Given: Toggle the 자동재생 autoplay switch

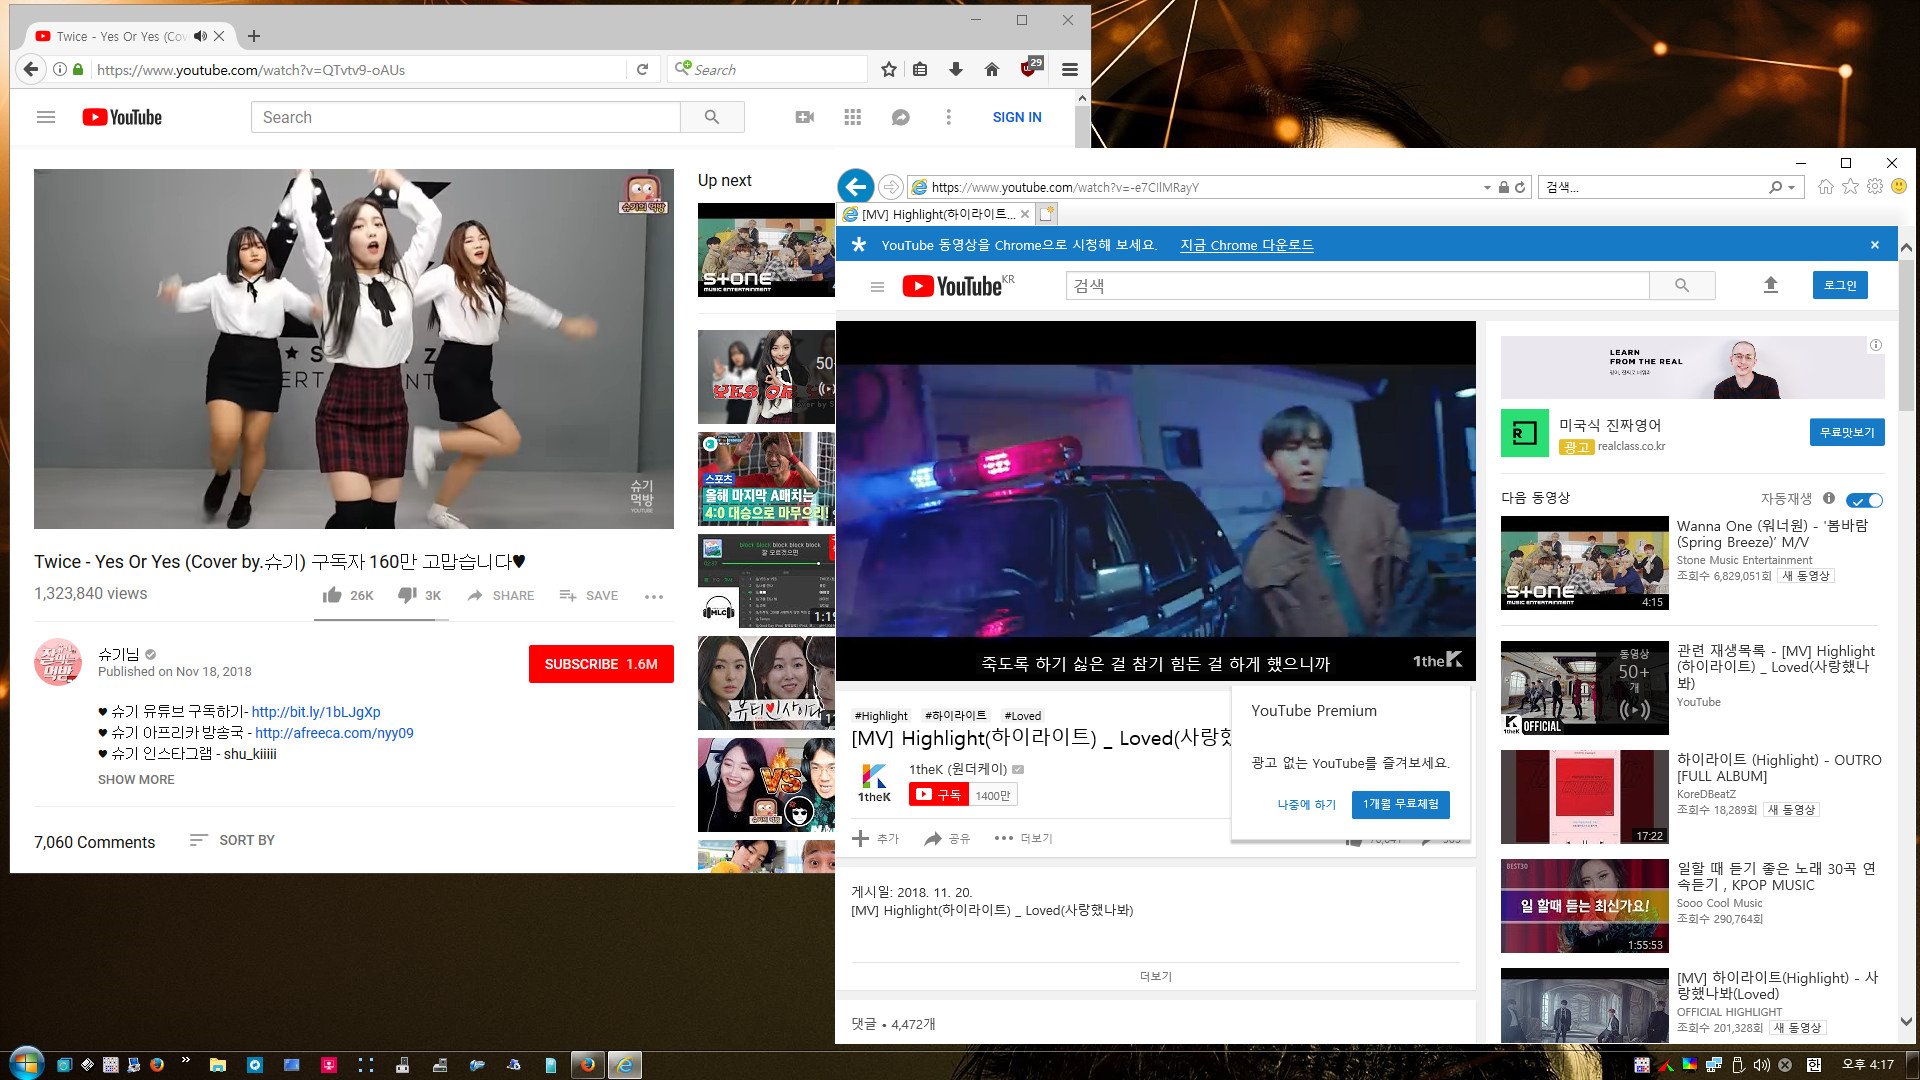Looking at the screenshot, I should pyautogui.click(x=1864, y=500).
